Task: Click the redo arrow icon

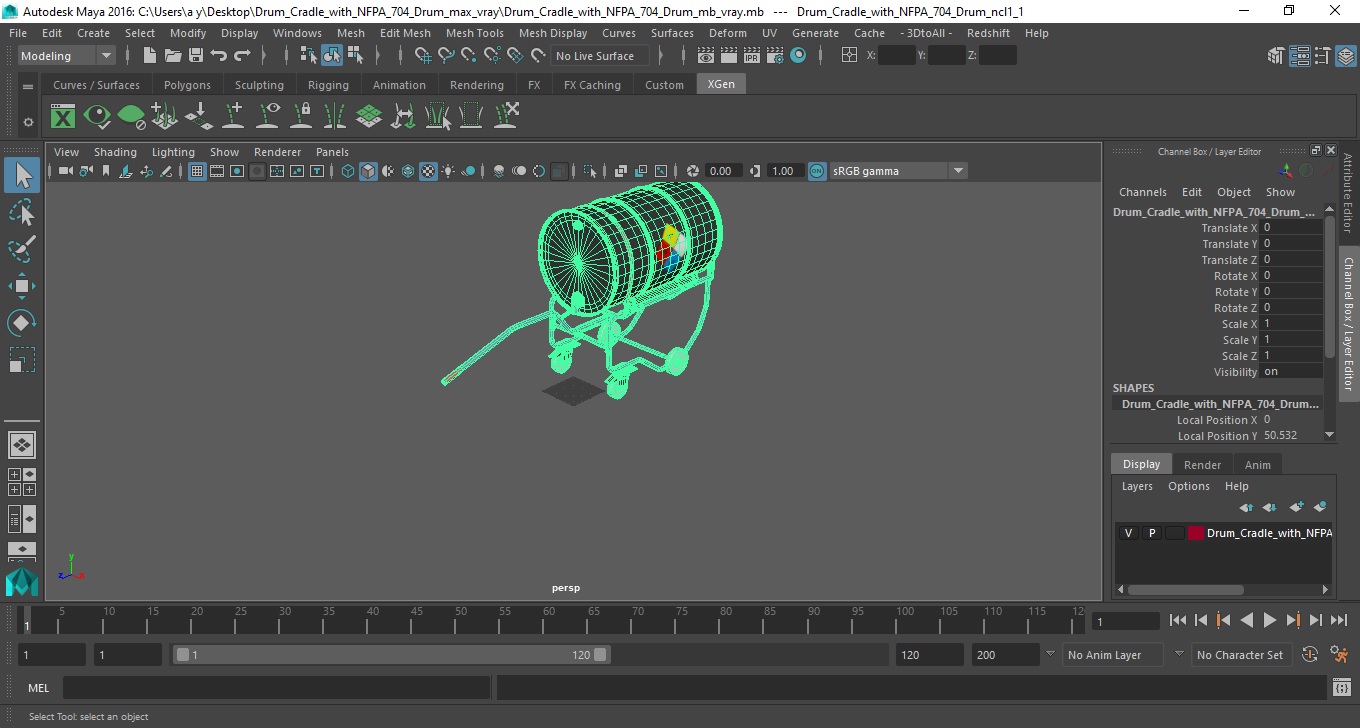Action: (x=242, y=56)
